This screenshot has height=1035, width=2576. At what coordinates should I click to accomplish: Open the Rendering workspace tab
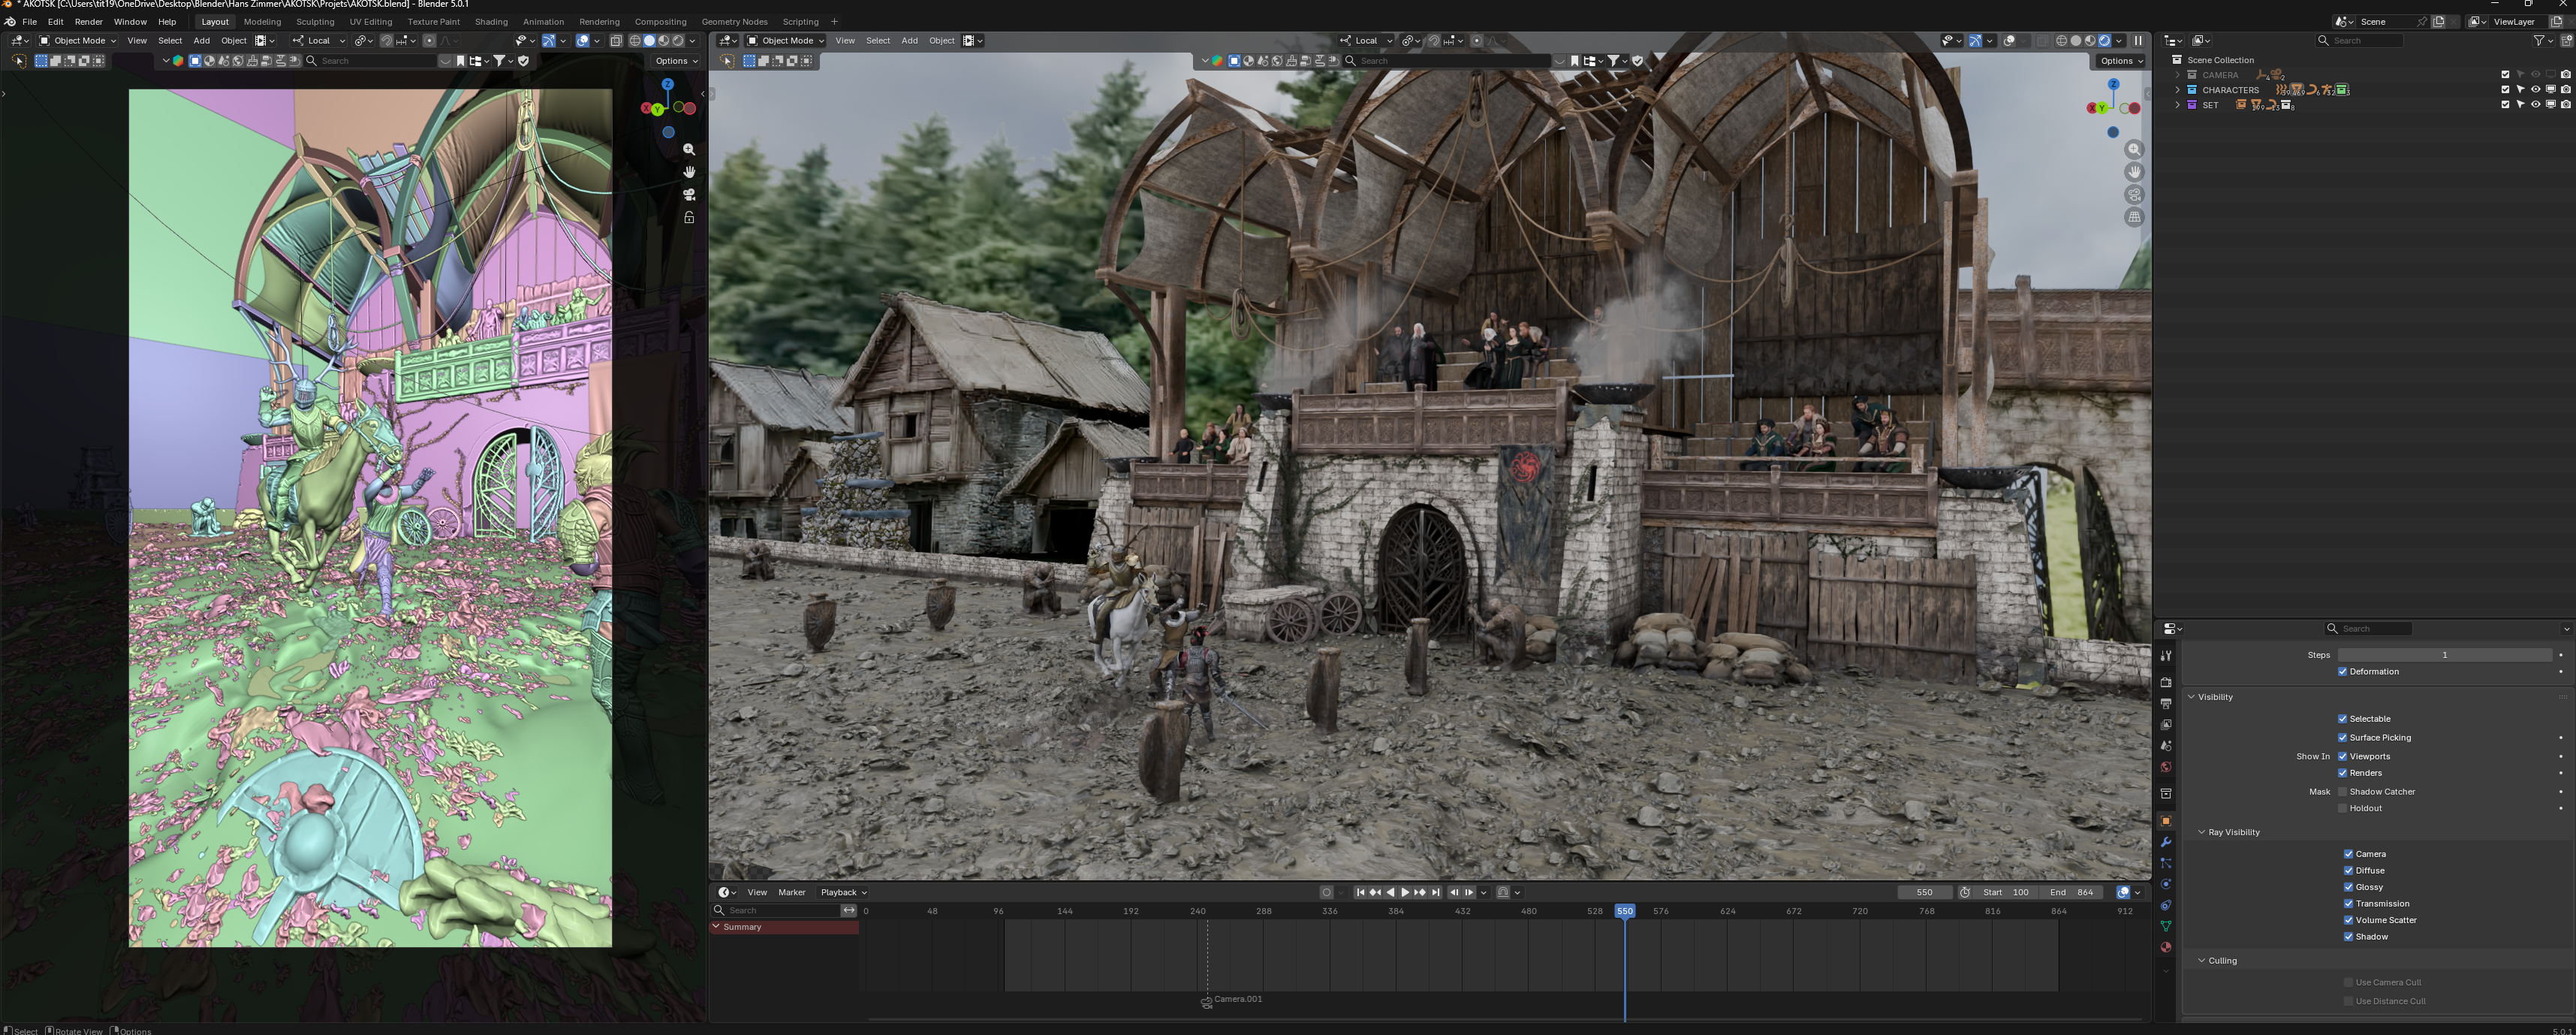[599, 21]
